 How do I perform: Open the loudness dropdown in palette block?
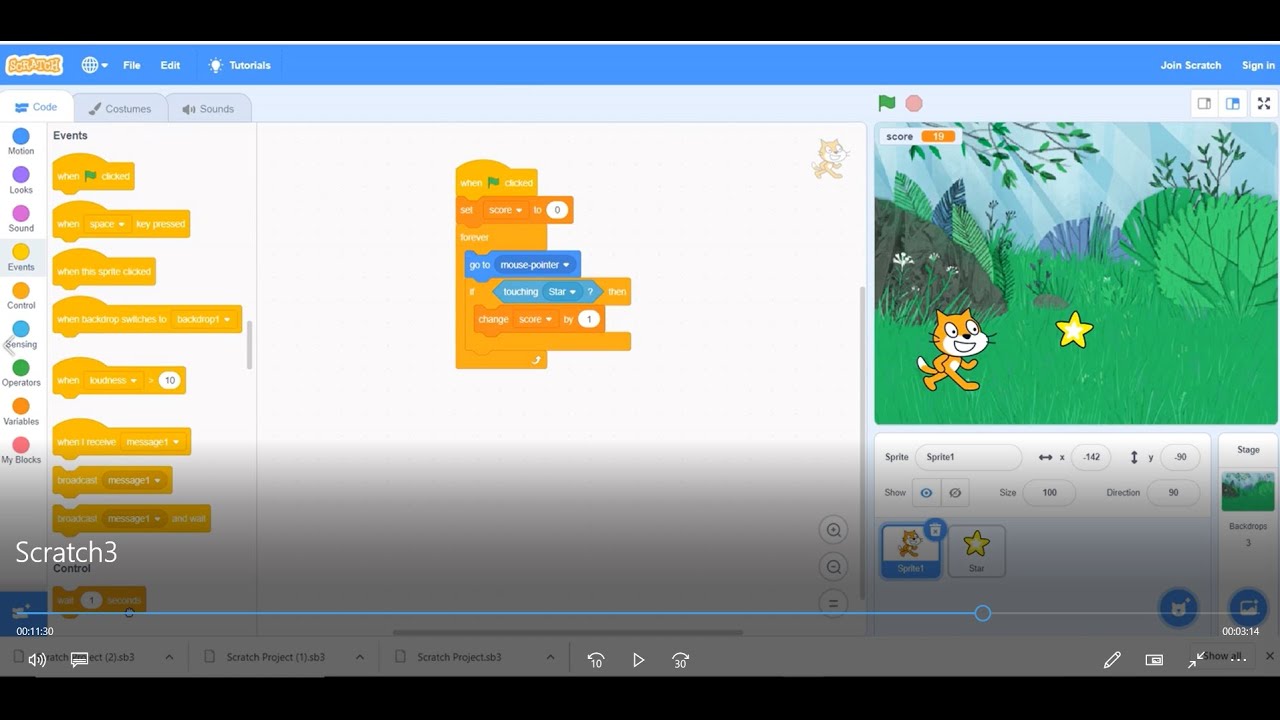pos(113,381)
